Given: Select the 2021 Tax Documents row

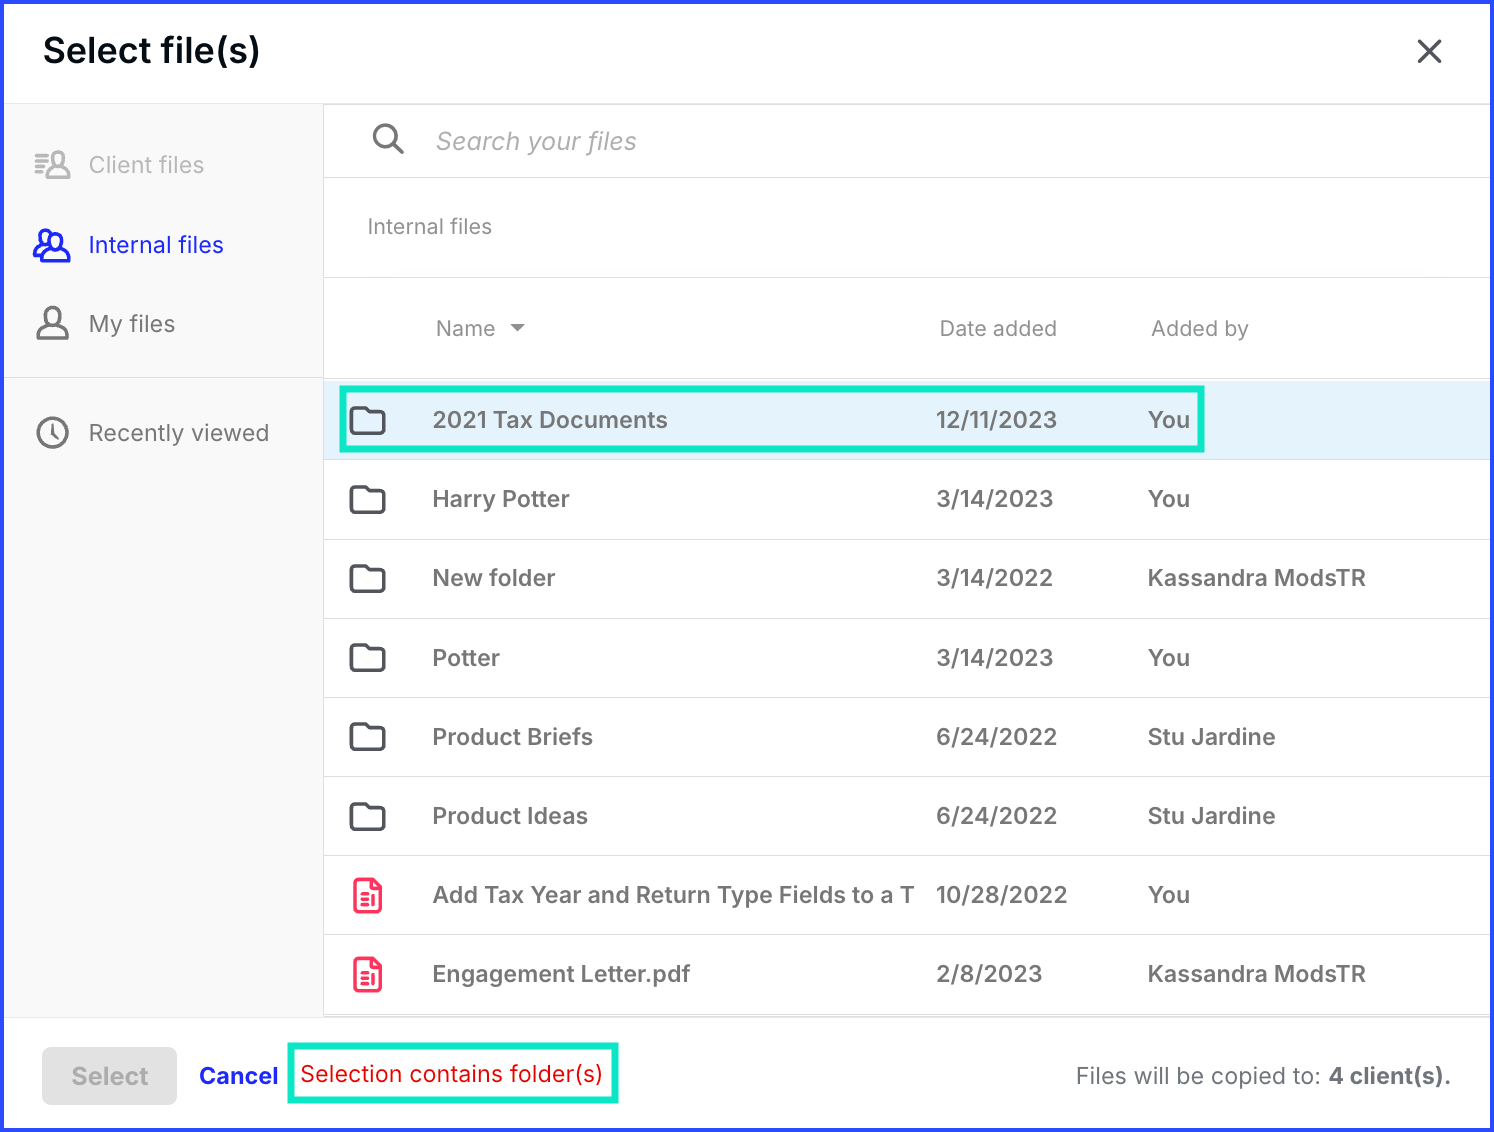Looking at the screenshot, I should pos(906,420).
